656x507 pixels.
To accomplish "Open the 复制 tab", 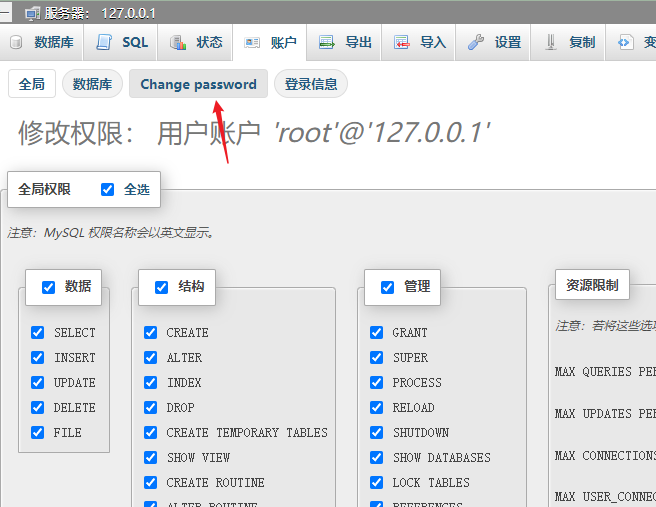I will (x=567, y=42).
